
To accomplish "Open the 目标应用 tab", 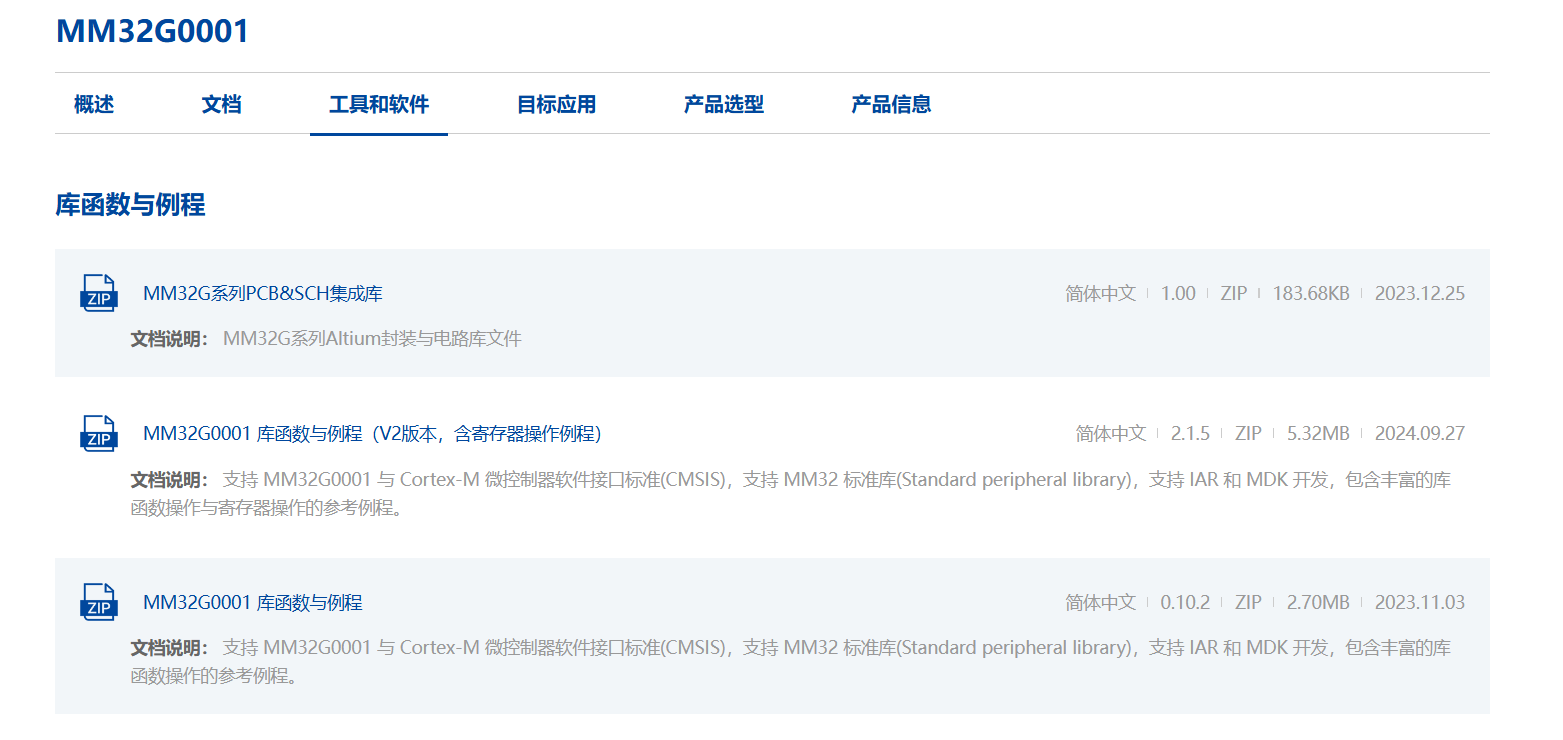I will pyautogui.click(x=556, y=104).
